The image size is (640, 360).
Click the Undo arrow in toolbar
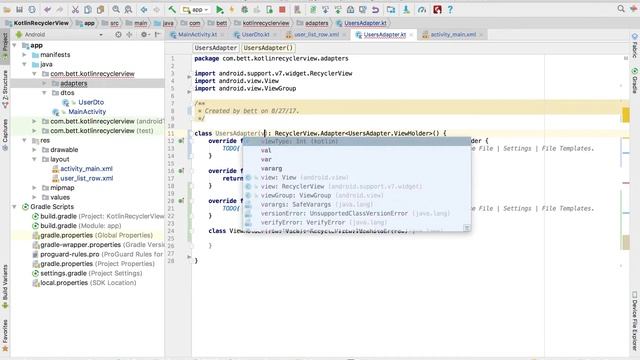(48, 9)
